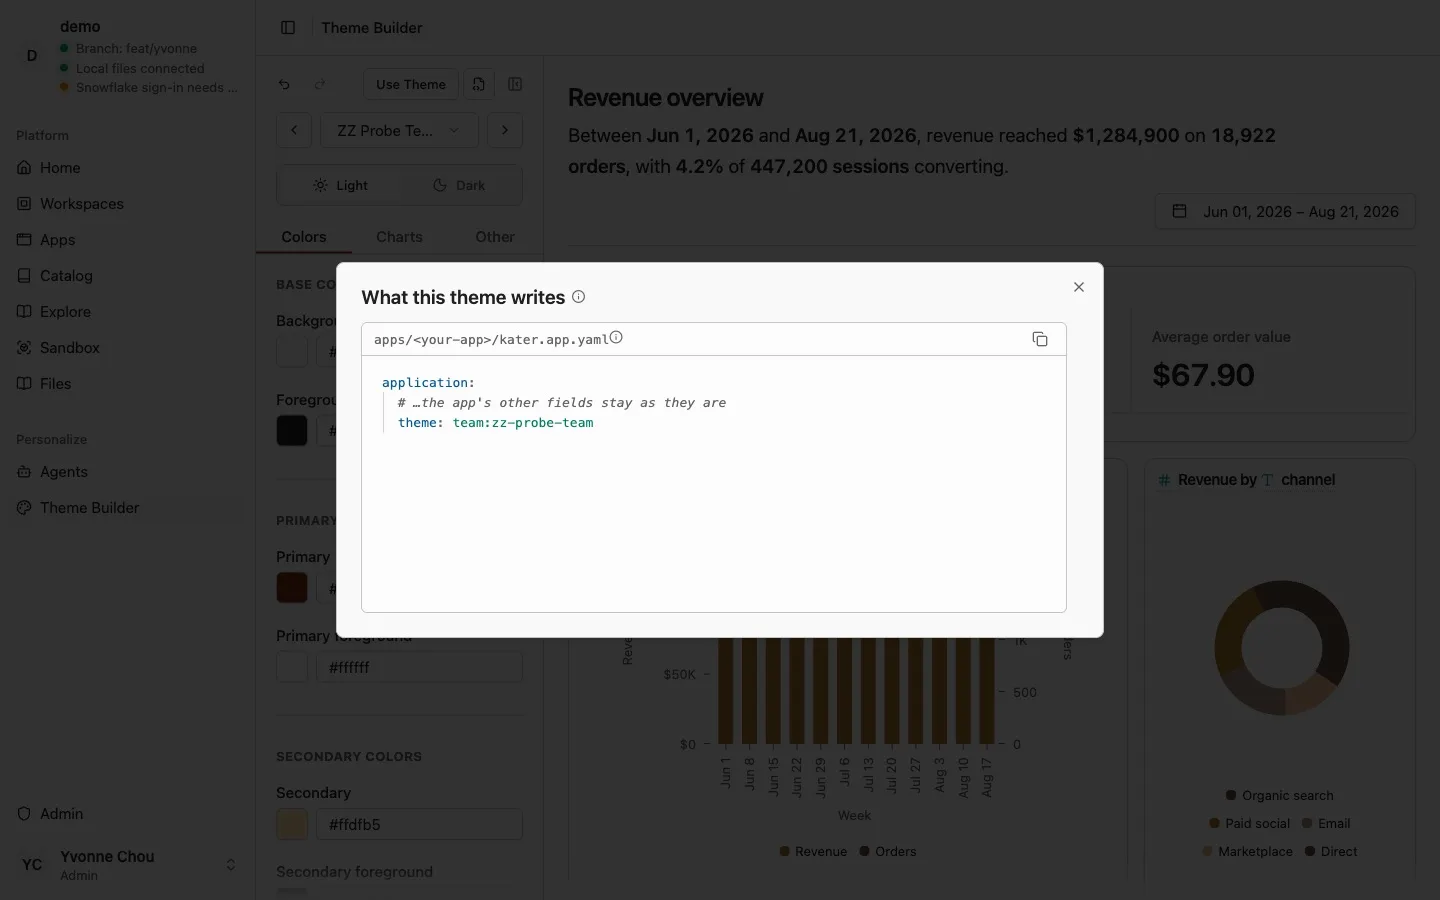This screenshot has height=900, width=1440.
Task: Open the Other tab
Action: tap(495, 237)
